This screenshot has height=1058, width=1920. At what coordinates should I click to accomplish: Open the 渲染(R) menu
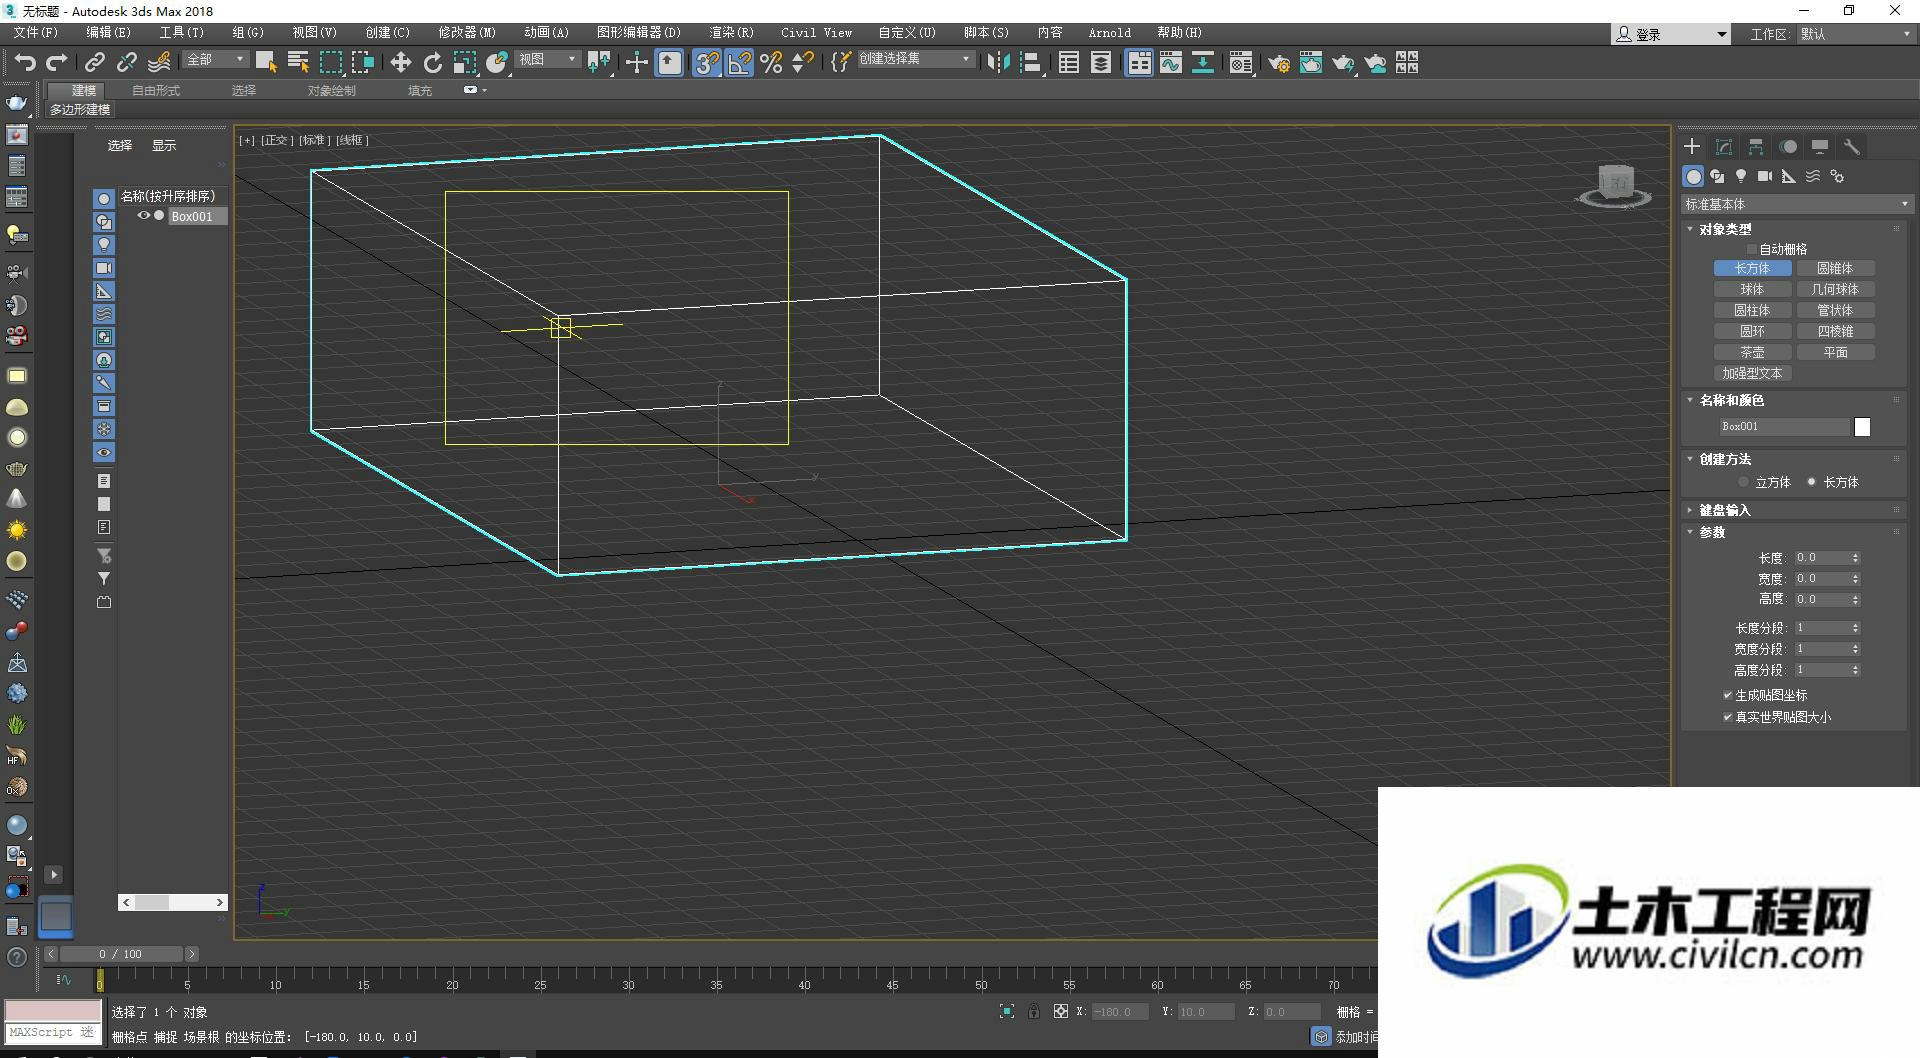731,33
